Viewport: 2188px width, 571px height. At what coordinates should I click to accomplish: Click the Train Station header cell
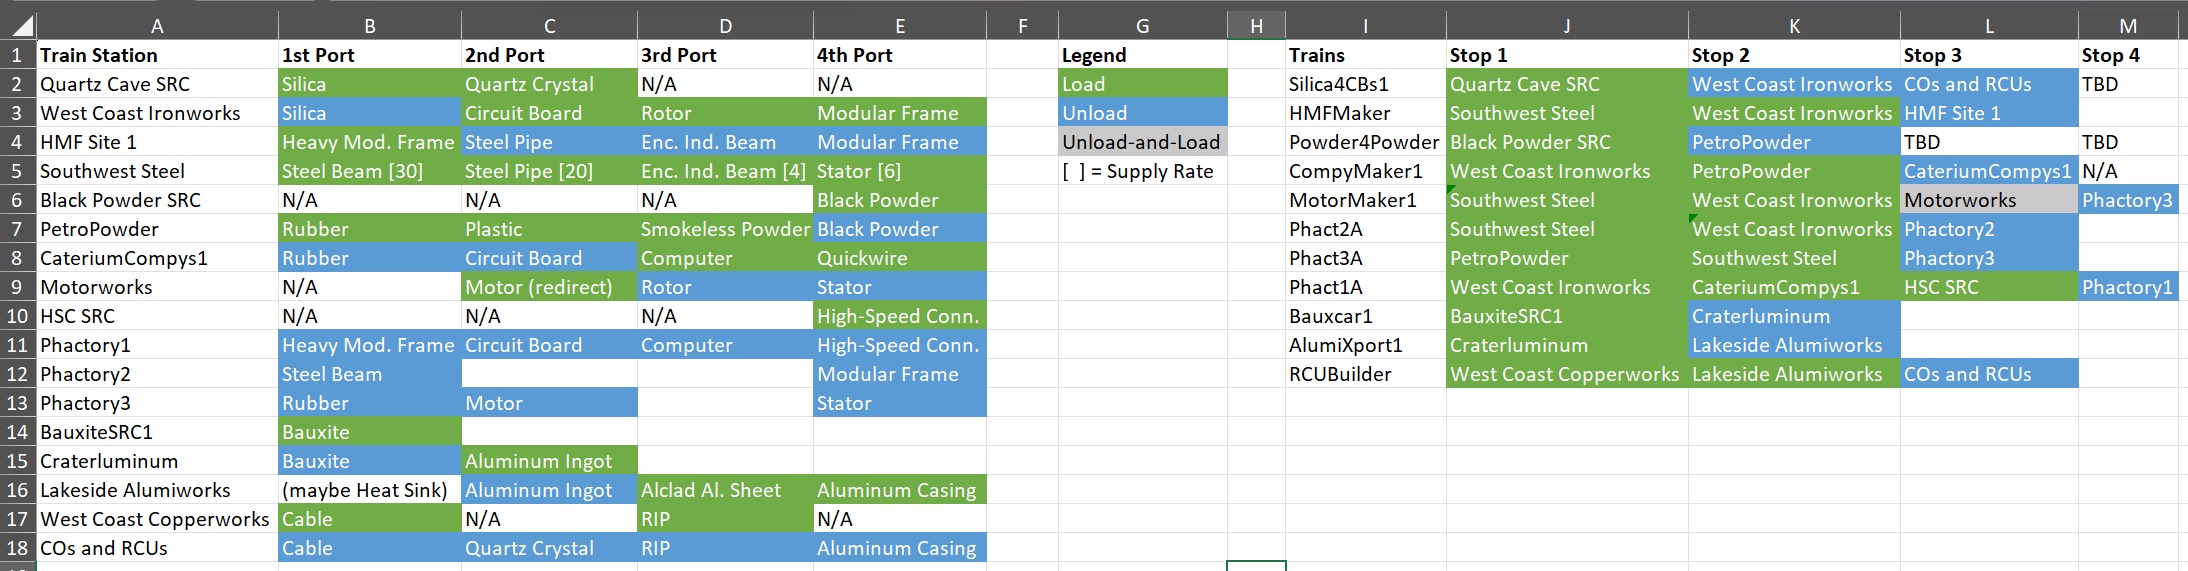(157, 55)
